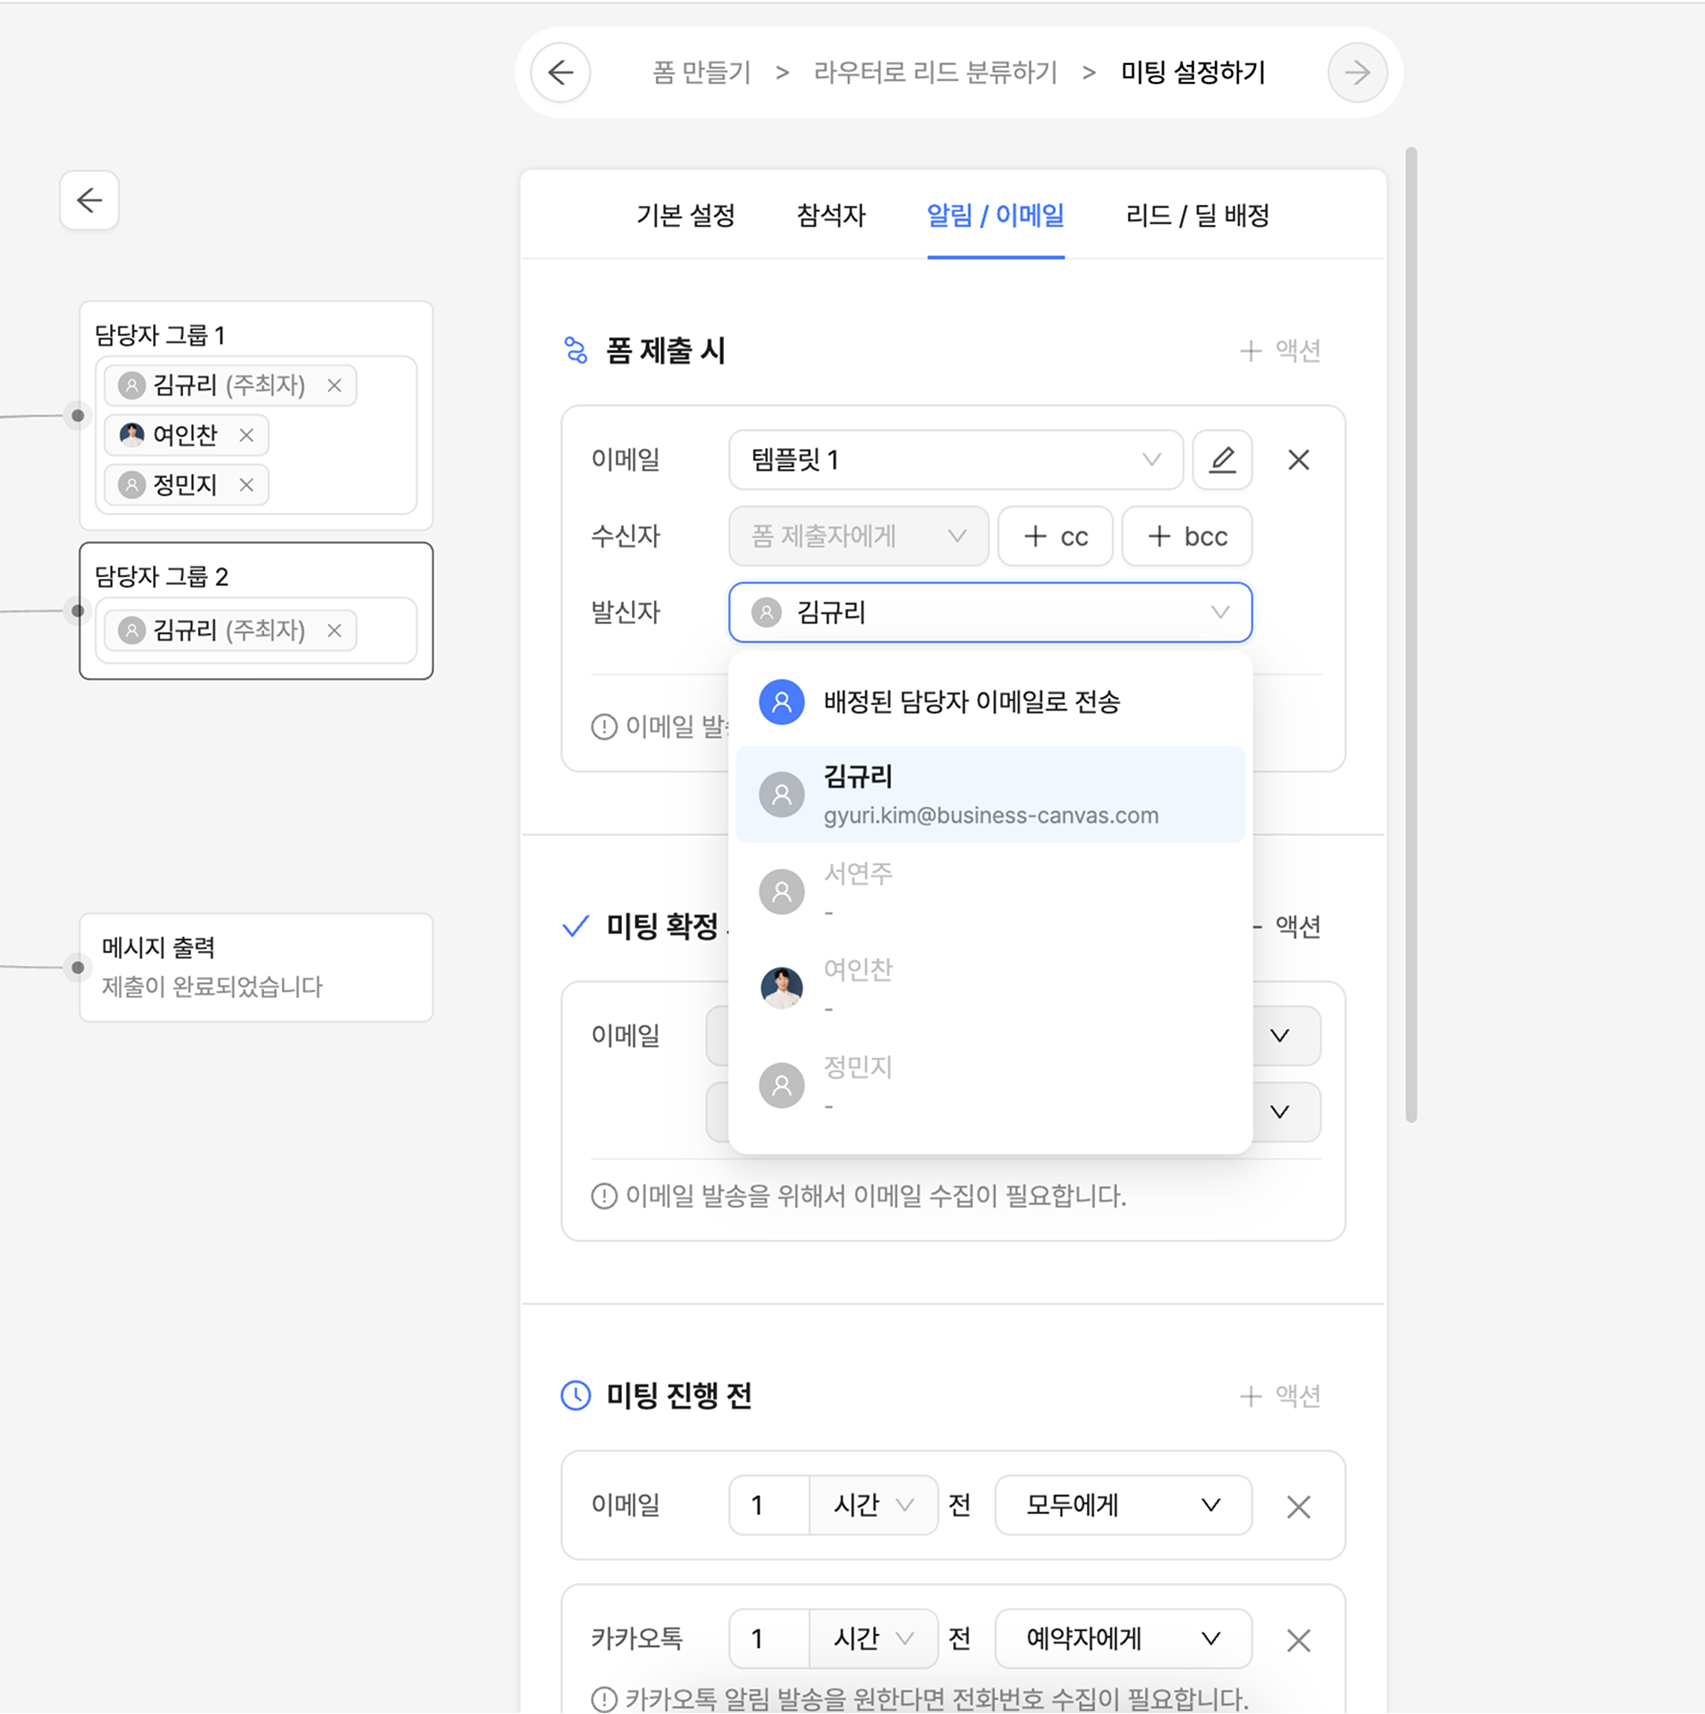
Task: Add an action to 폼 제출 시
Action: coord(1280,351)
